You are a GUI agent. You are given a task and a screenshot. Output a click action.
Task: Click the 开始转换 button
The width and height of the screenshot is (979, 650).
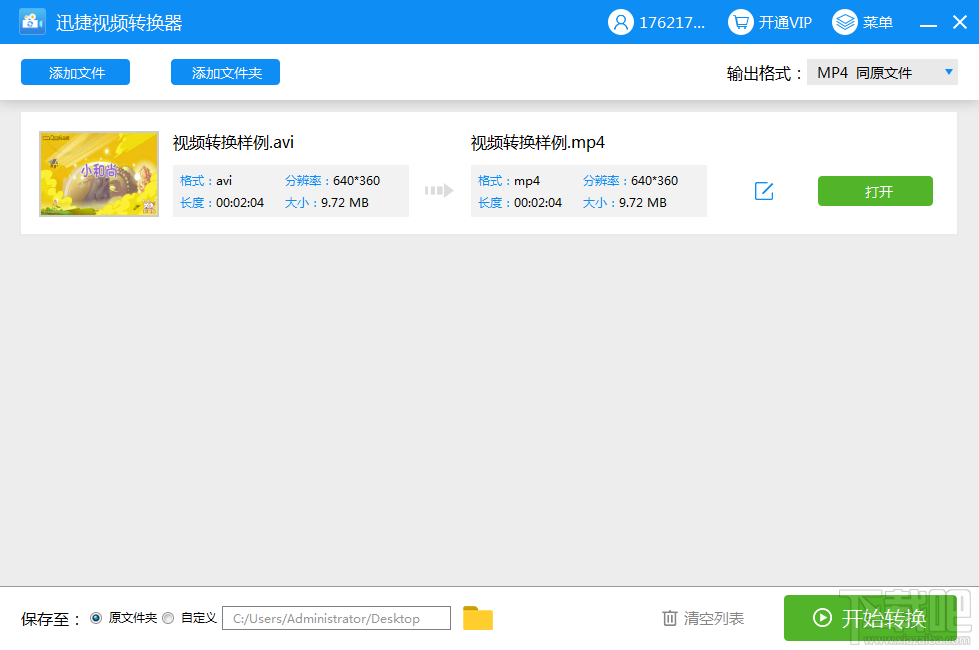point(870,618)
